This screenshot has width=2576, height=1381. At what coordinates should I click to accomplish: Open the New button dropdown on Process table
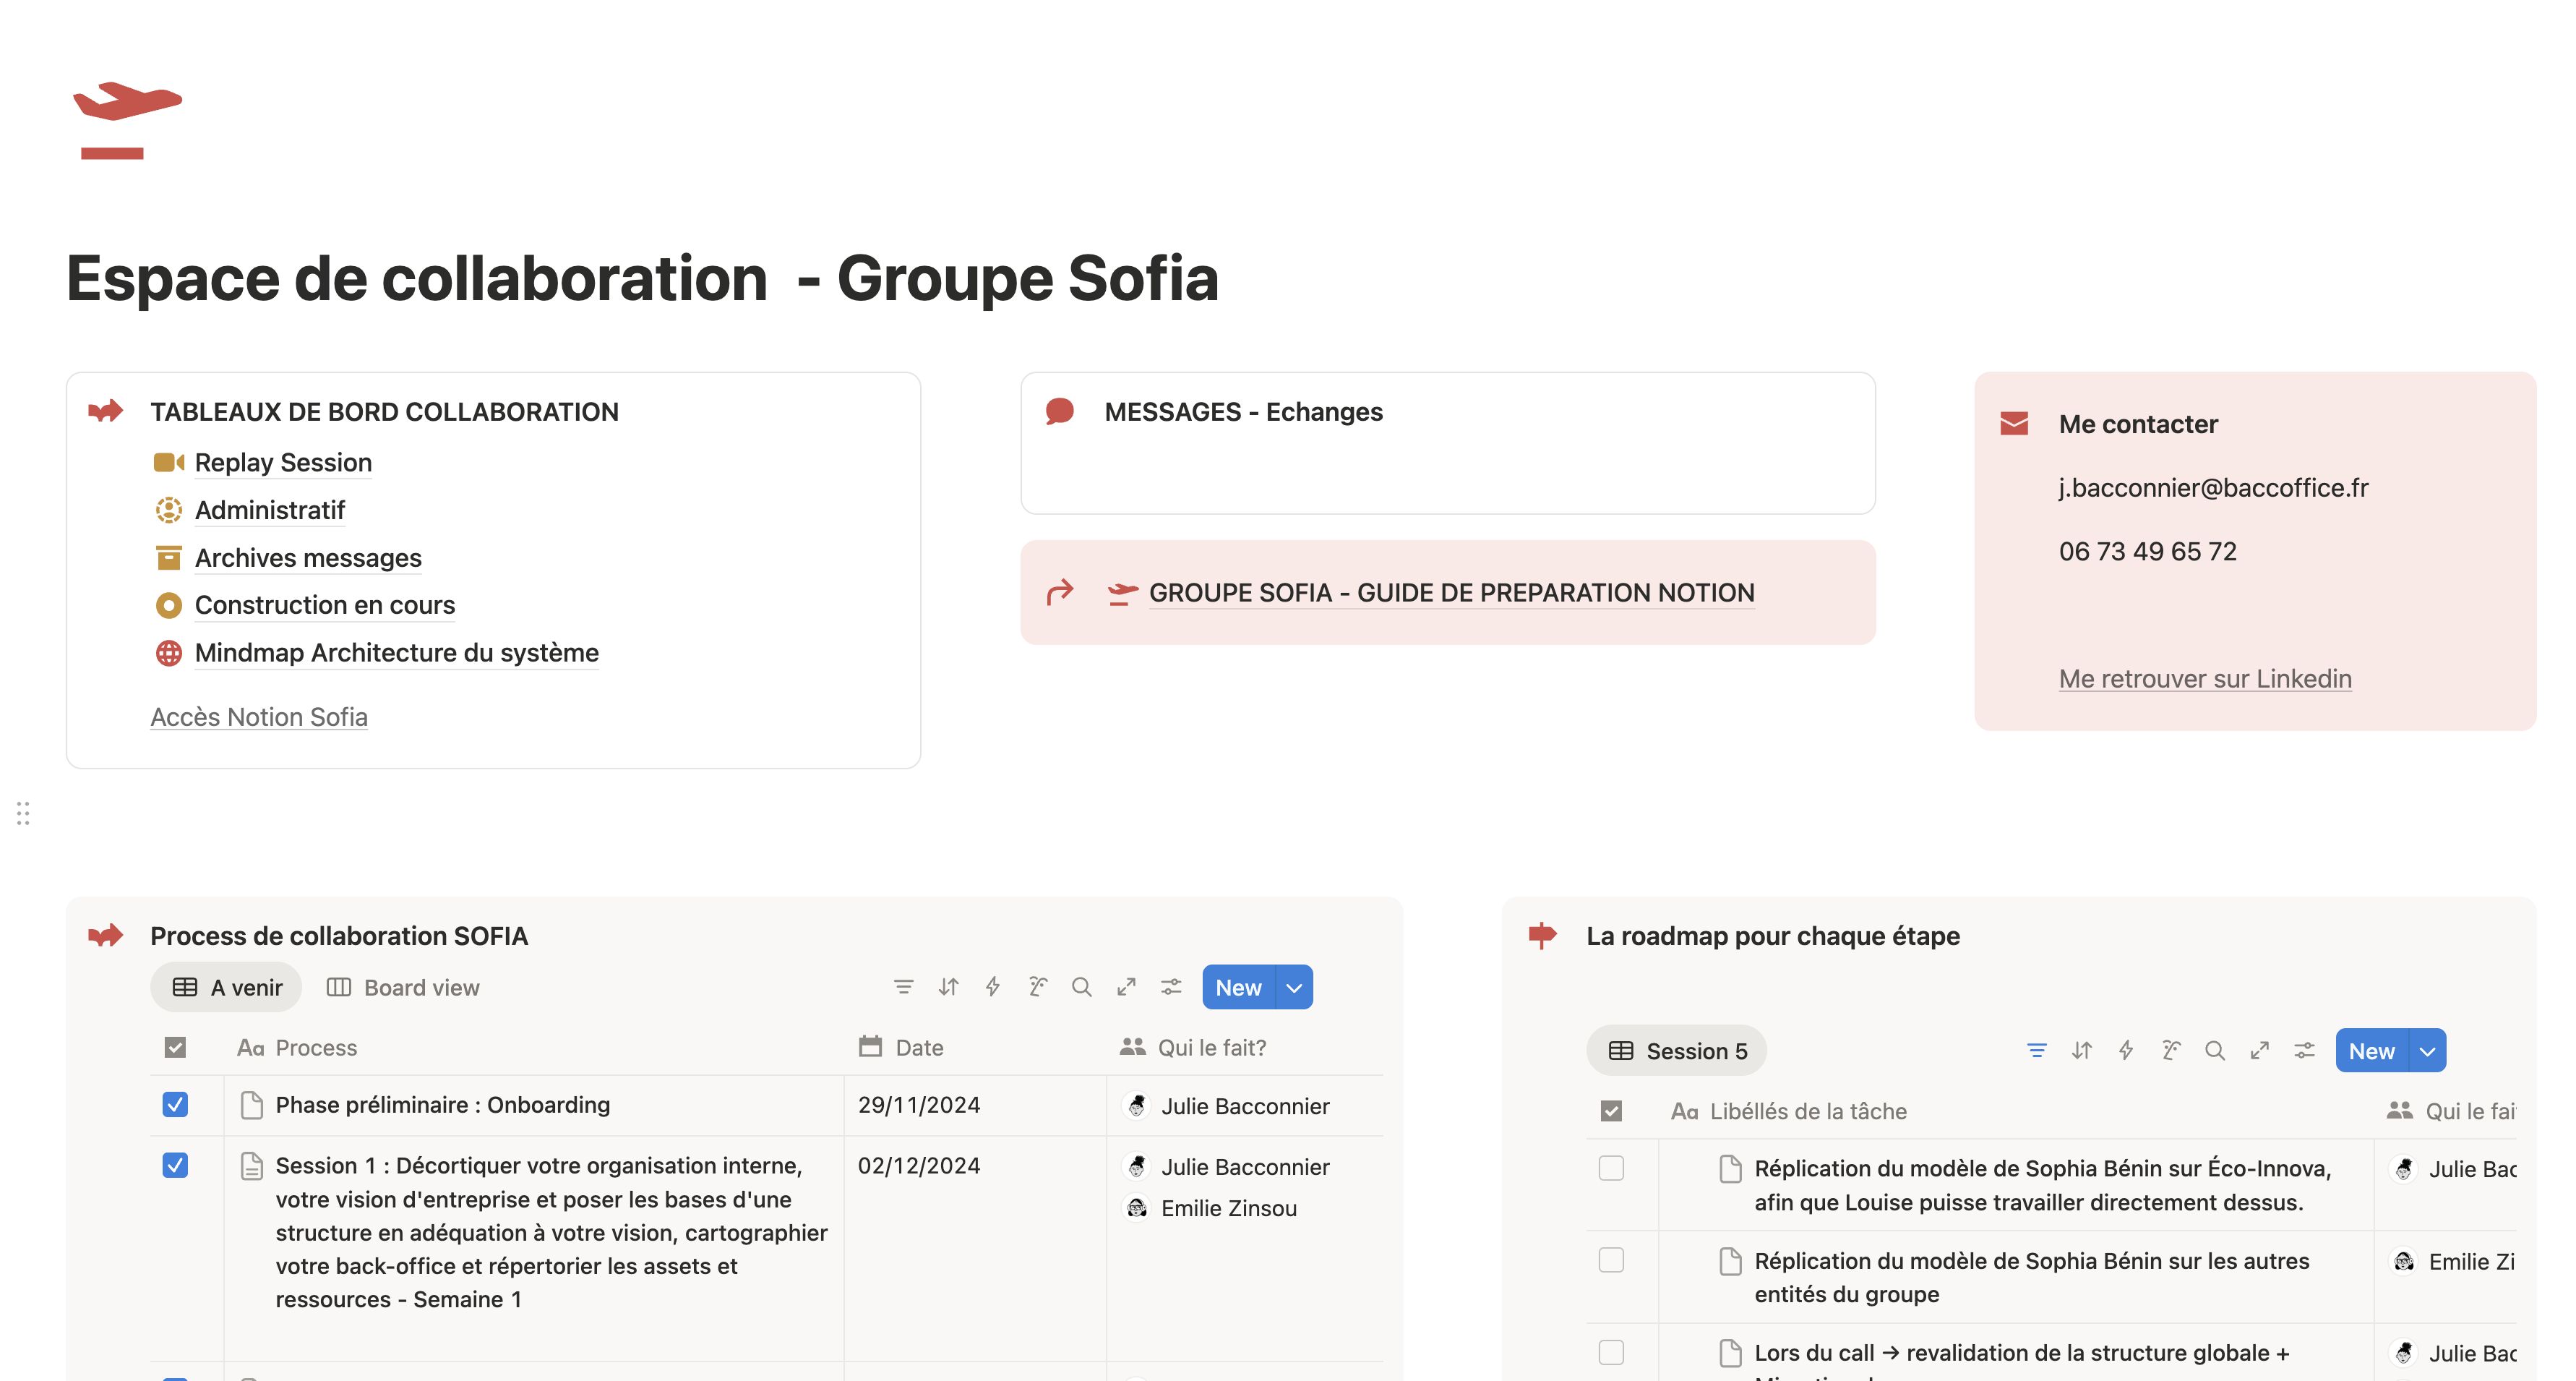pos(1294,987)
